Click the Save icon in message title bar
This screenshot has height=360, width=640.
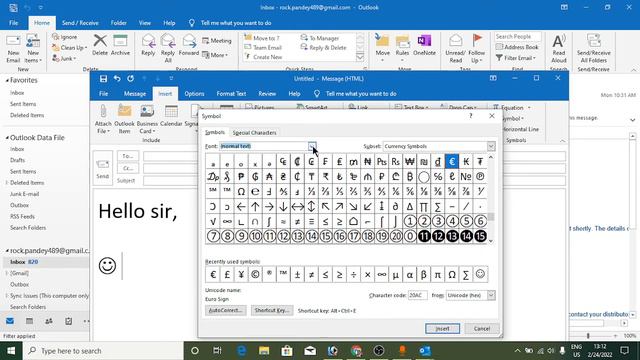coord(103,78)
